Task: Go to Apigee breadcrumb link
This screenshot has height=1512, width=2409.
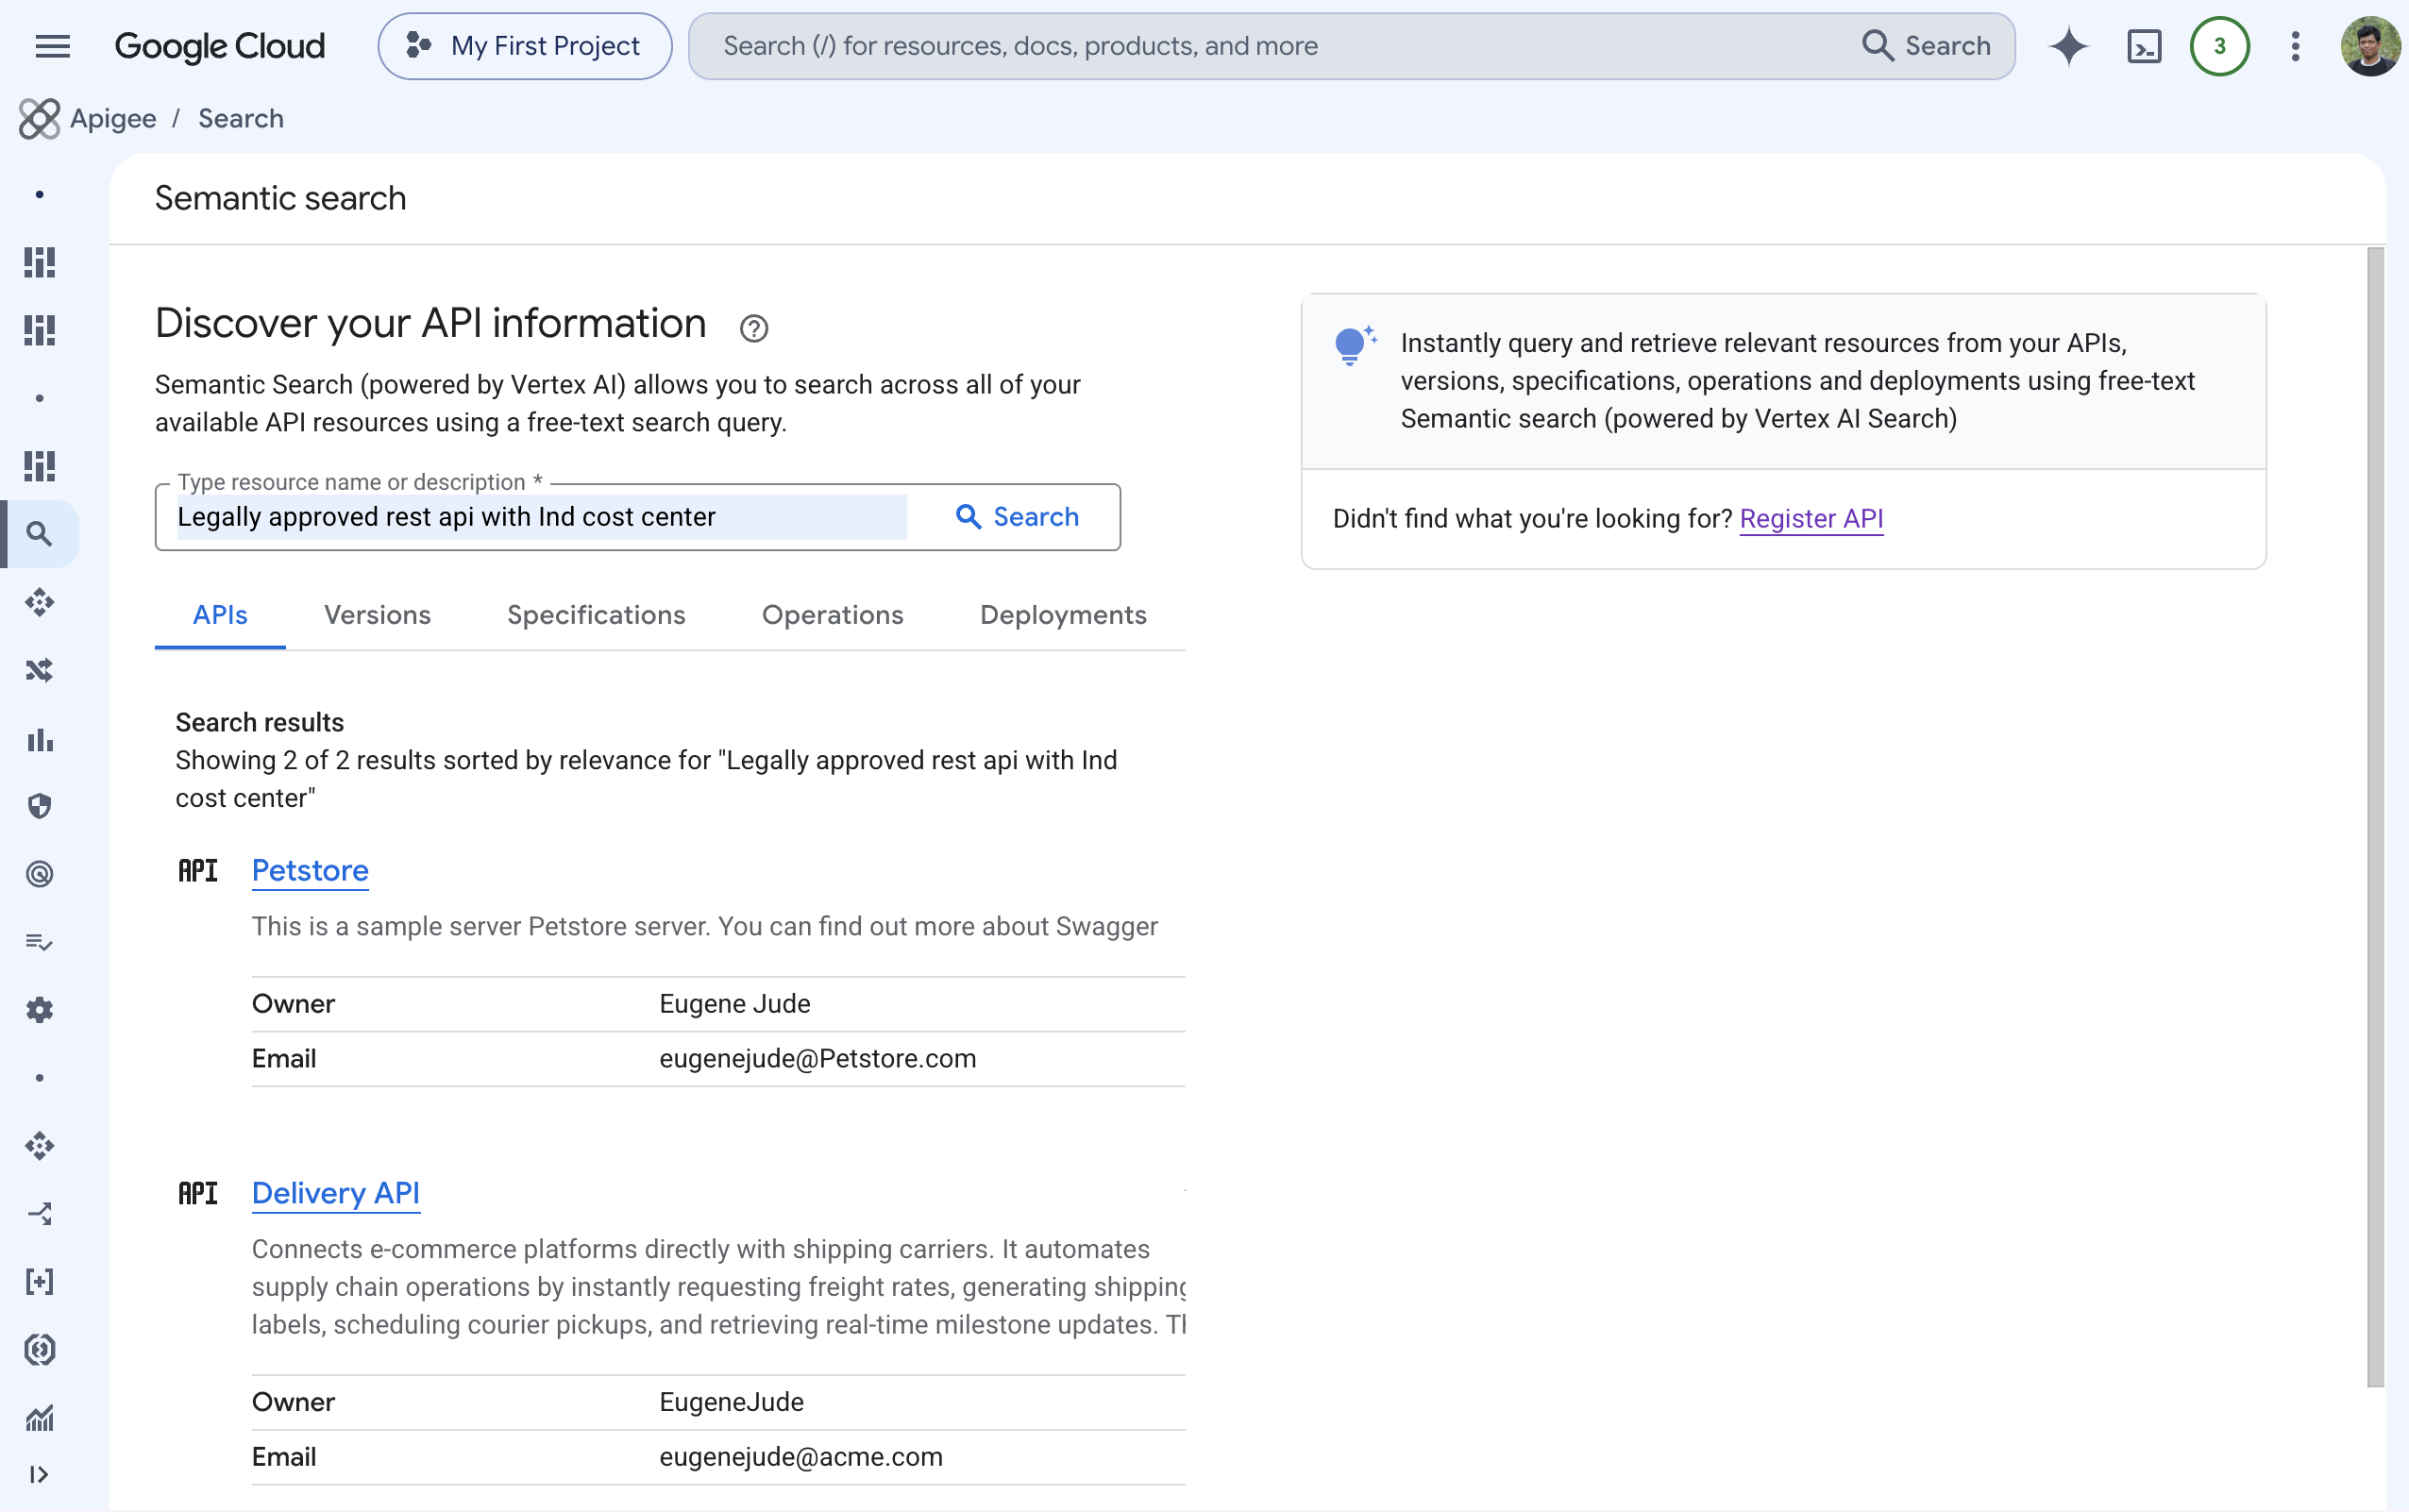Action: (x=113, y=118)
